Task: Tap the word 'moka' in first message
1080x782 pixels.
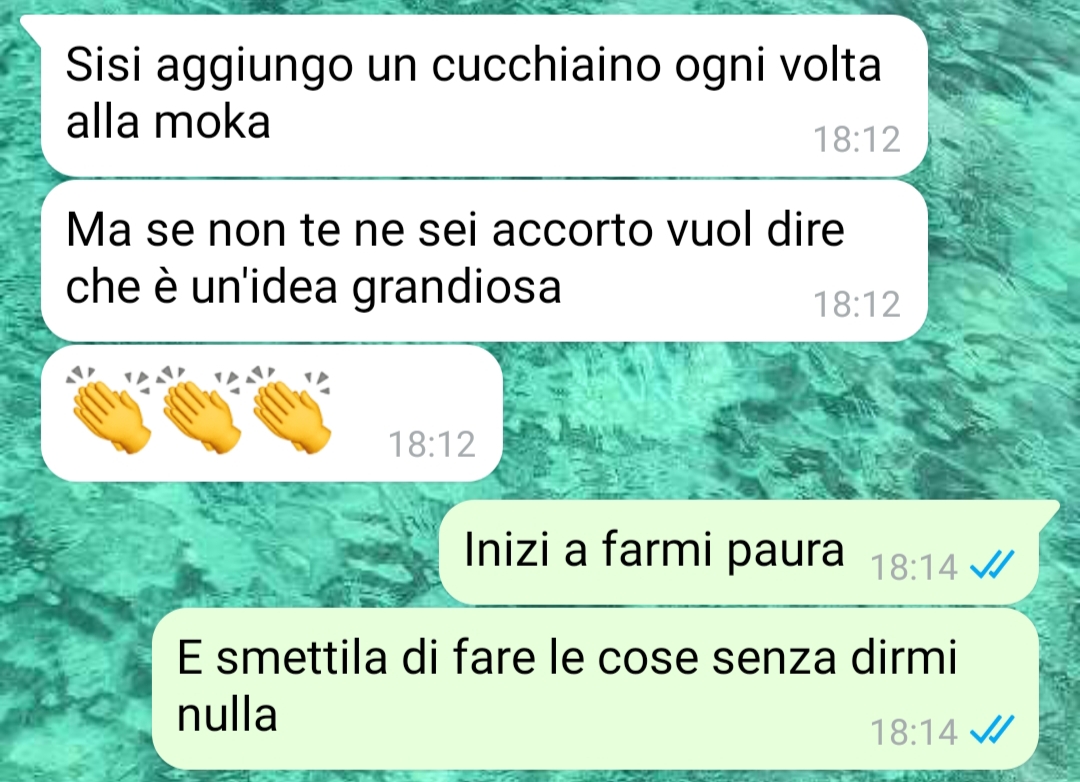Action: pyautogui.click(x=211, y=123)
